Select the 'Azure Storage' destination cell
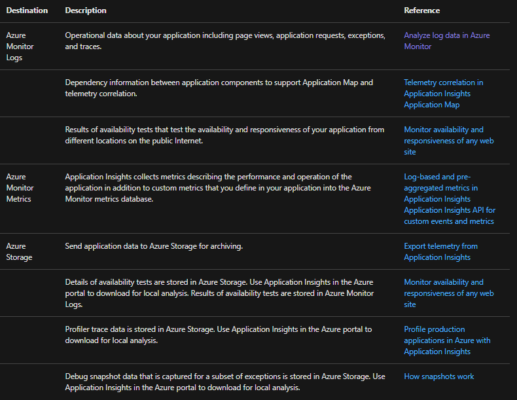Screen dimensions: 517x400 [19, 252]
